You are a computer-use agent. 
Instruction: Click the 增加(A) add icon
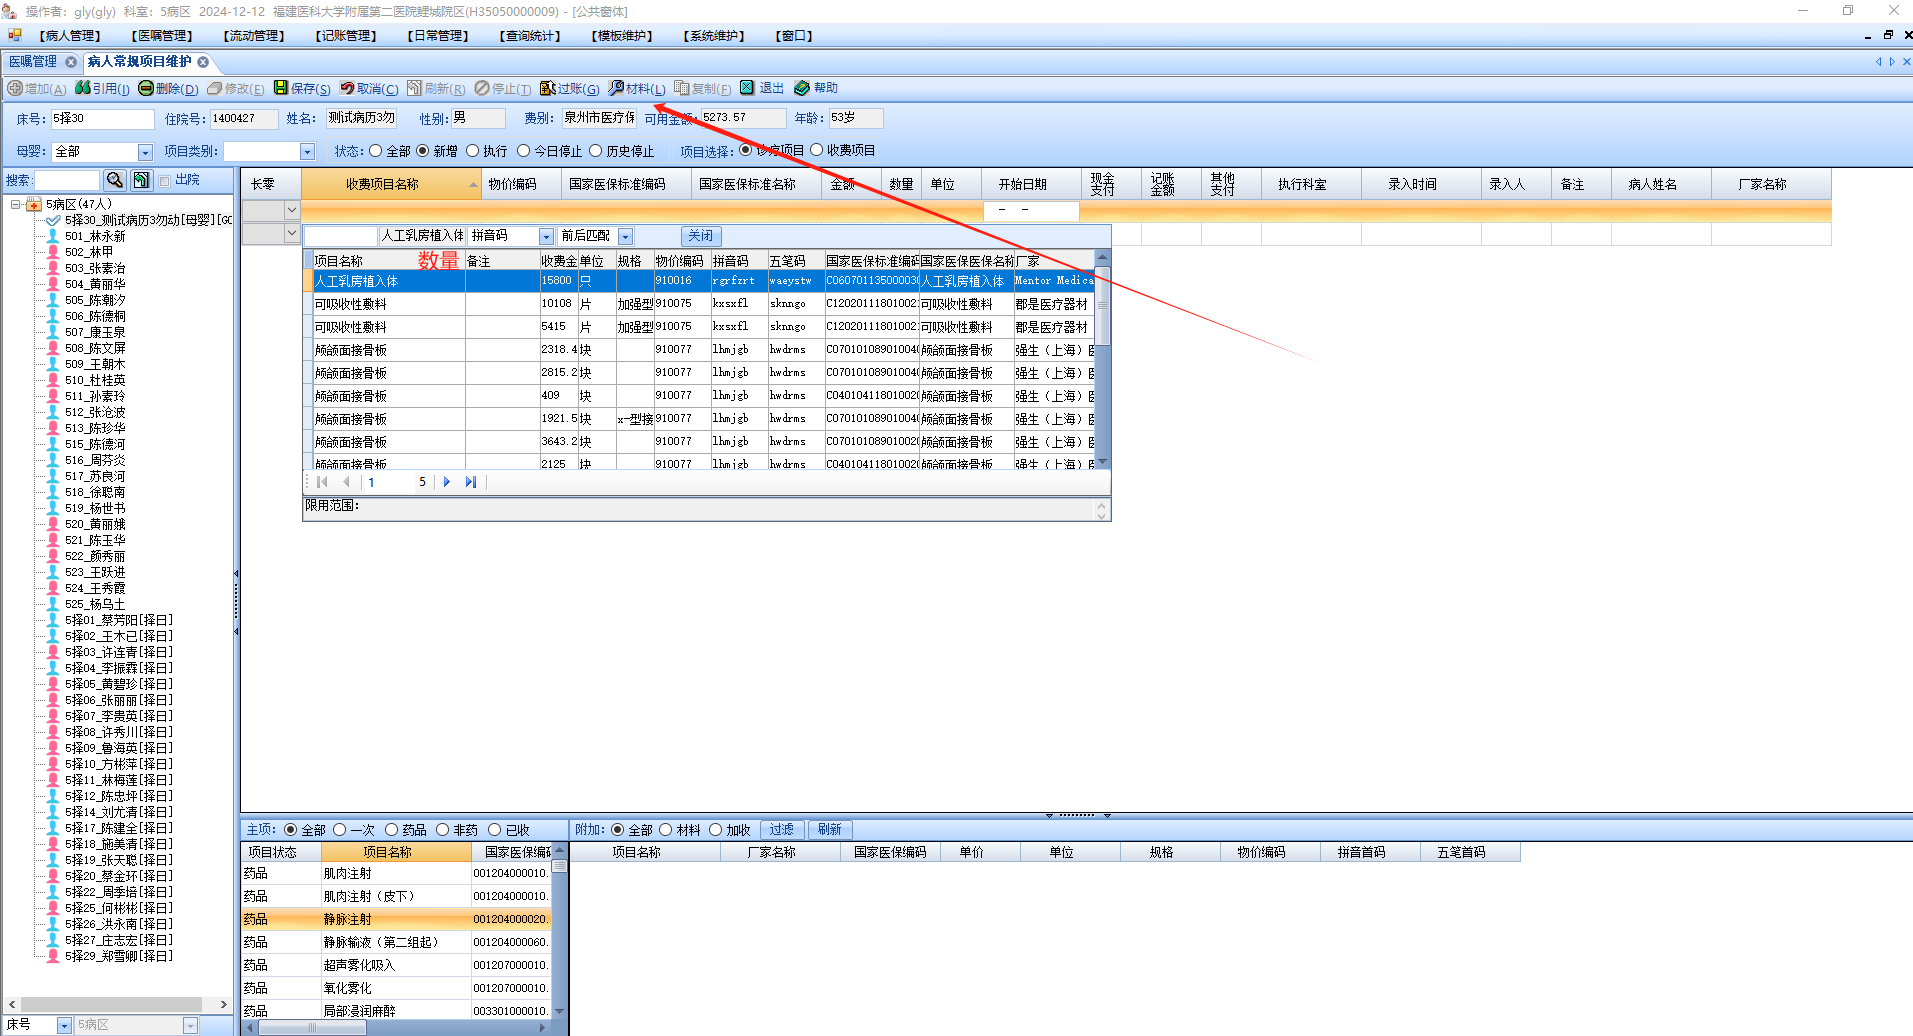point(15,88)
